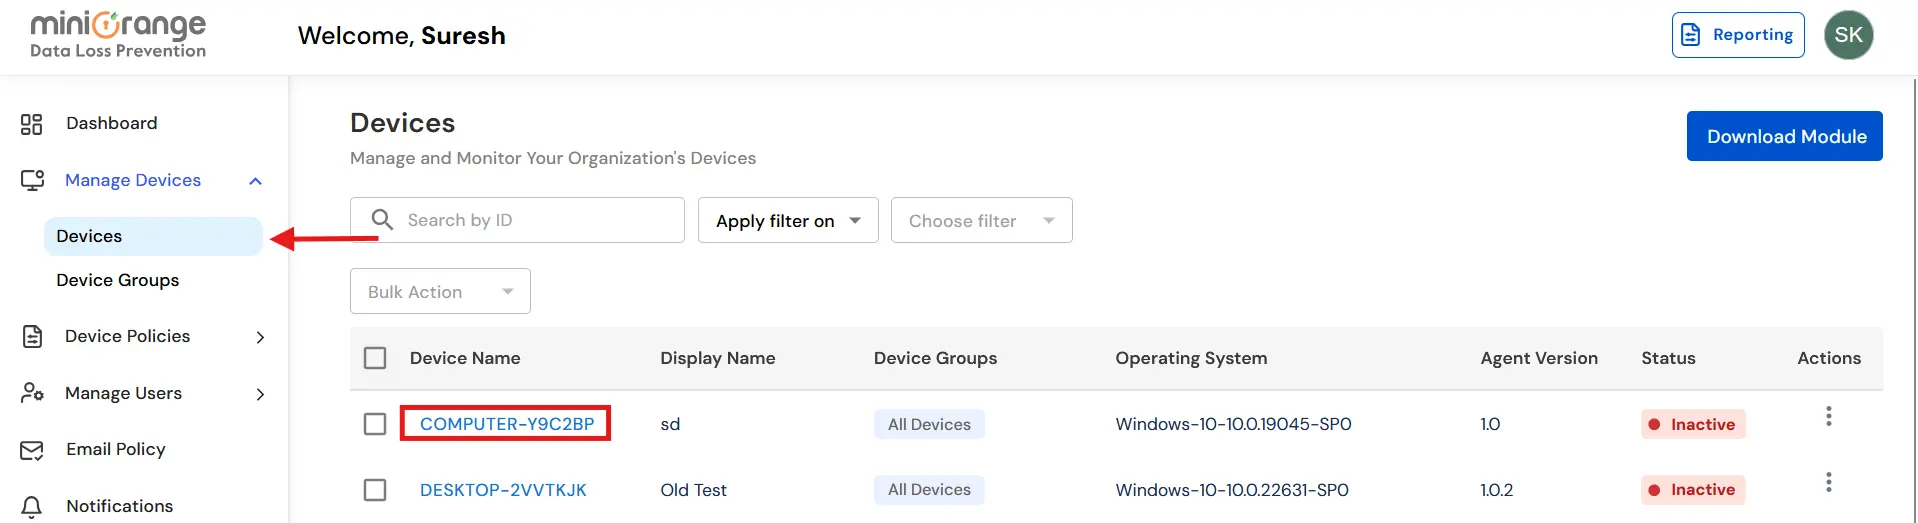Screen dimensions: 1918x523
Task: Click the Reporting document icon
Action: point(1691,35)
